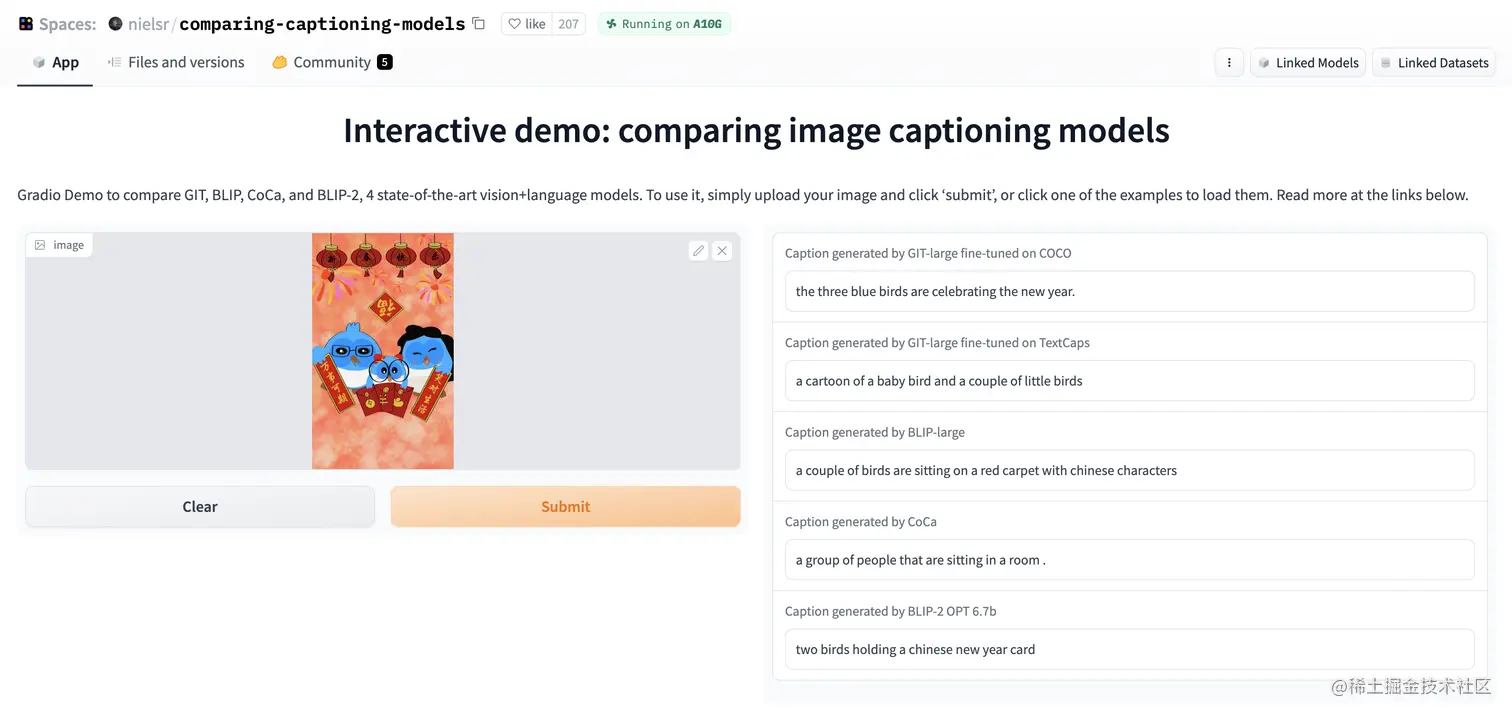1512x717 pixels.
Task: Click label 'Caption generated by GIT-large fine-tuned on TextCaps'
Action: [937, 343]
